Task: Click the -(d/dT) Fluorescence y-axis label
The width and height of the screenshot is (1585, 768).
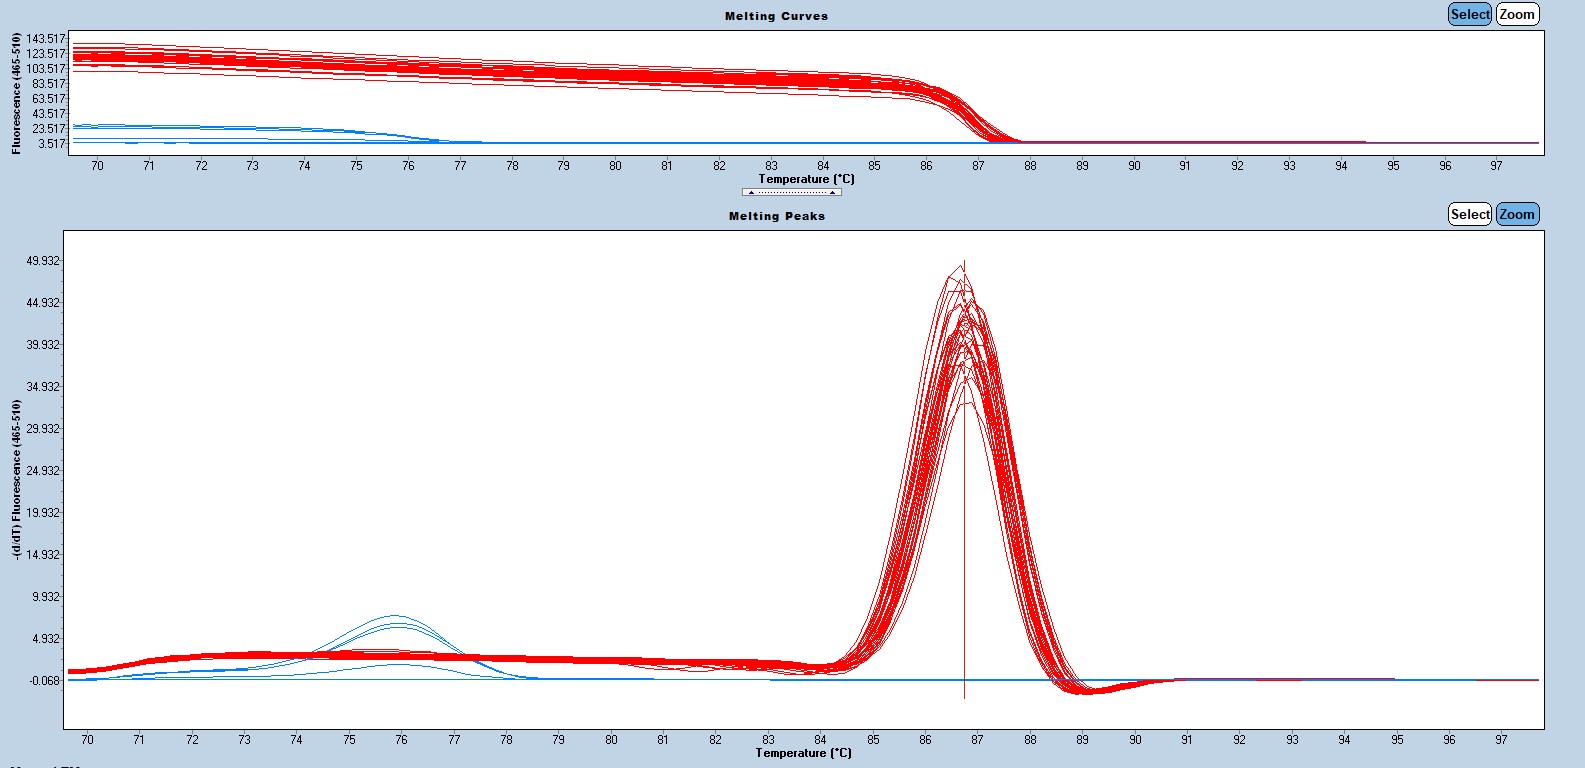Action: [x=17, y=478]
